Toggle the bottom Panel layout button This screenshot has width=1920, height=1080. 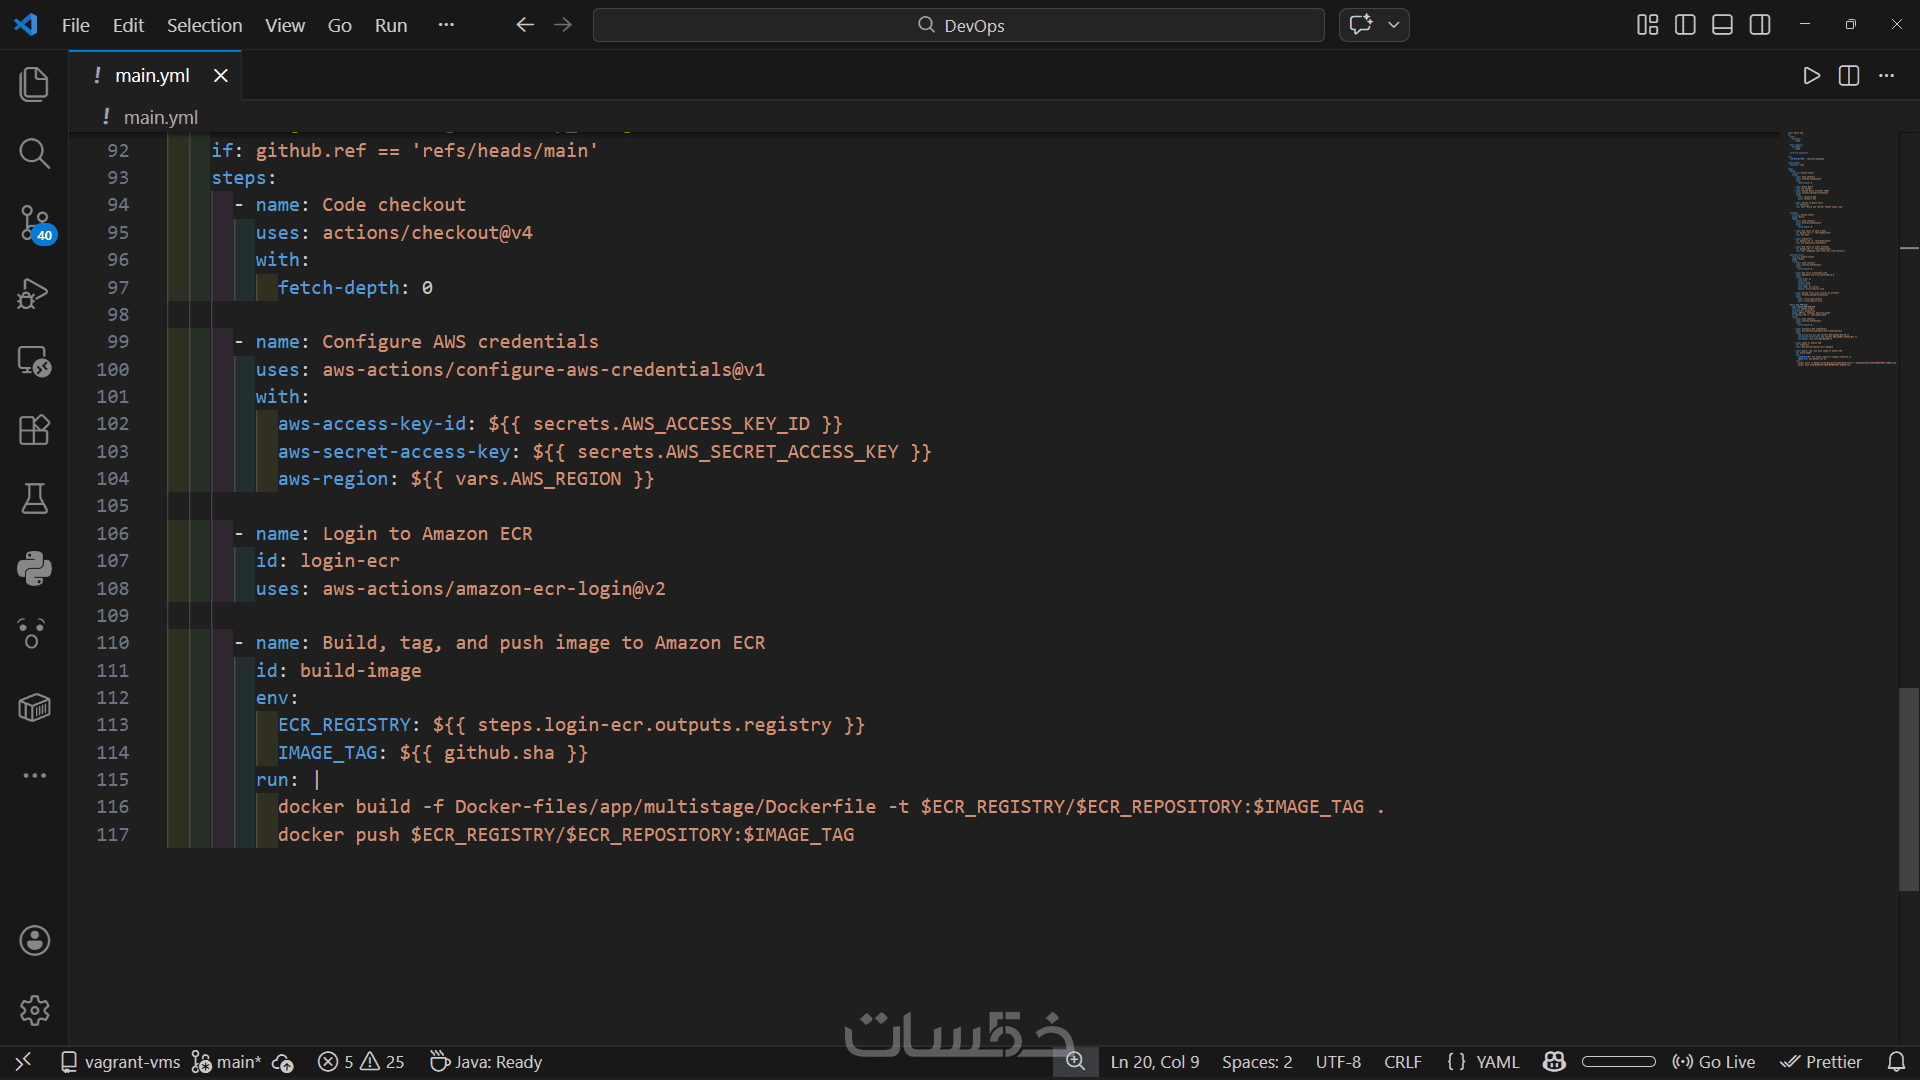(1722, 25)
